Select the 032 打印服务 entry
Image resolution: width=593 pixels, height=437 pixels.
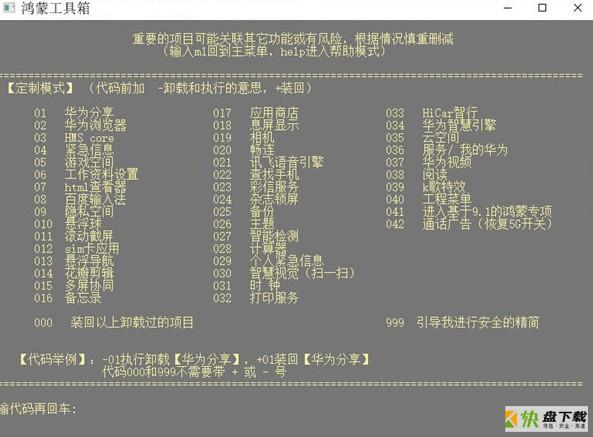tap(256, 298)
